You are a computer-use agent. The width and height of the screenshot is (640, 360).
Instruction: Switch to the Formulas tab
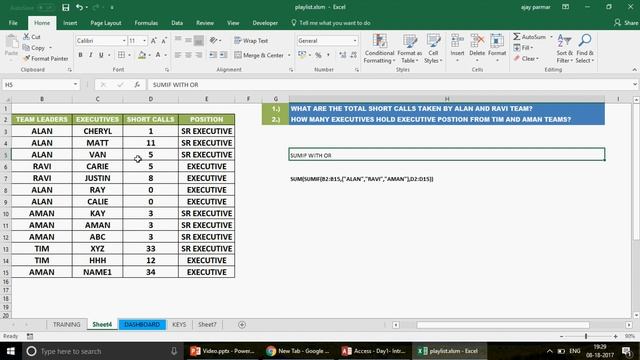[146, 23]
